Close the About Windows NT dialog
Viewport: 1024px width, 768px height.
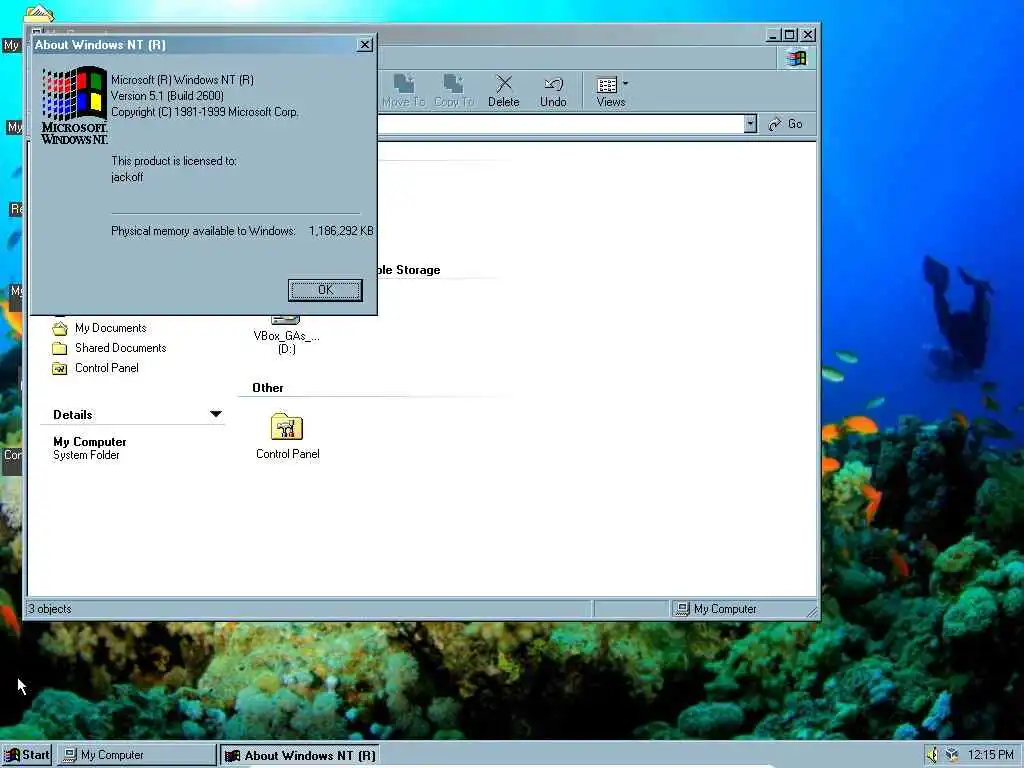pyautogui.click(x=365, y=44)
